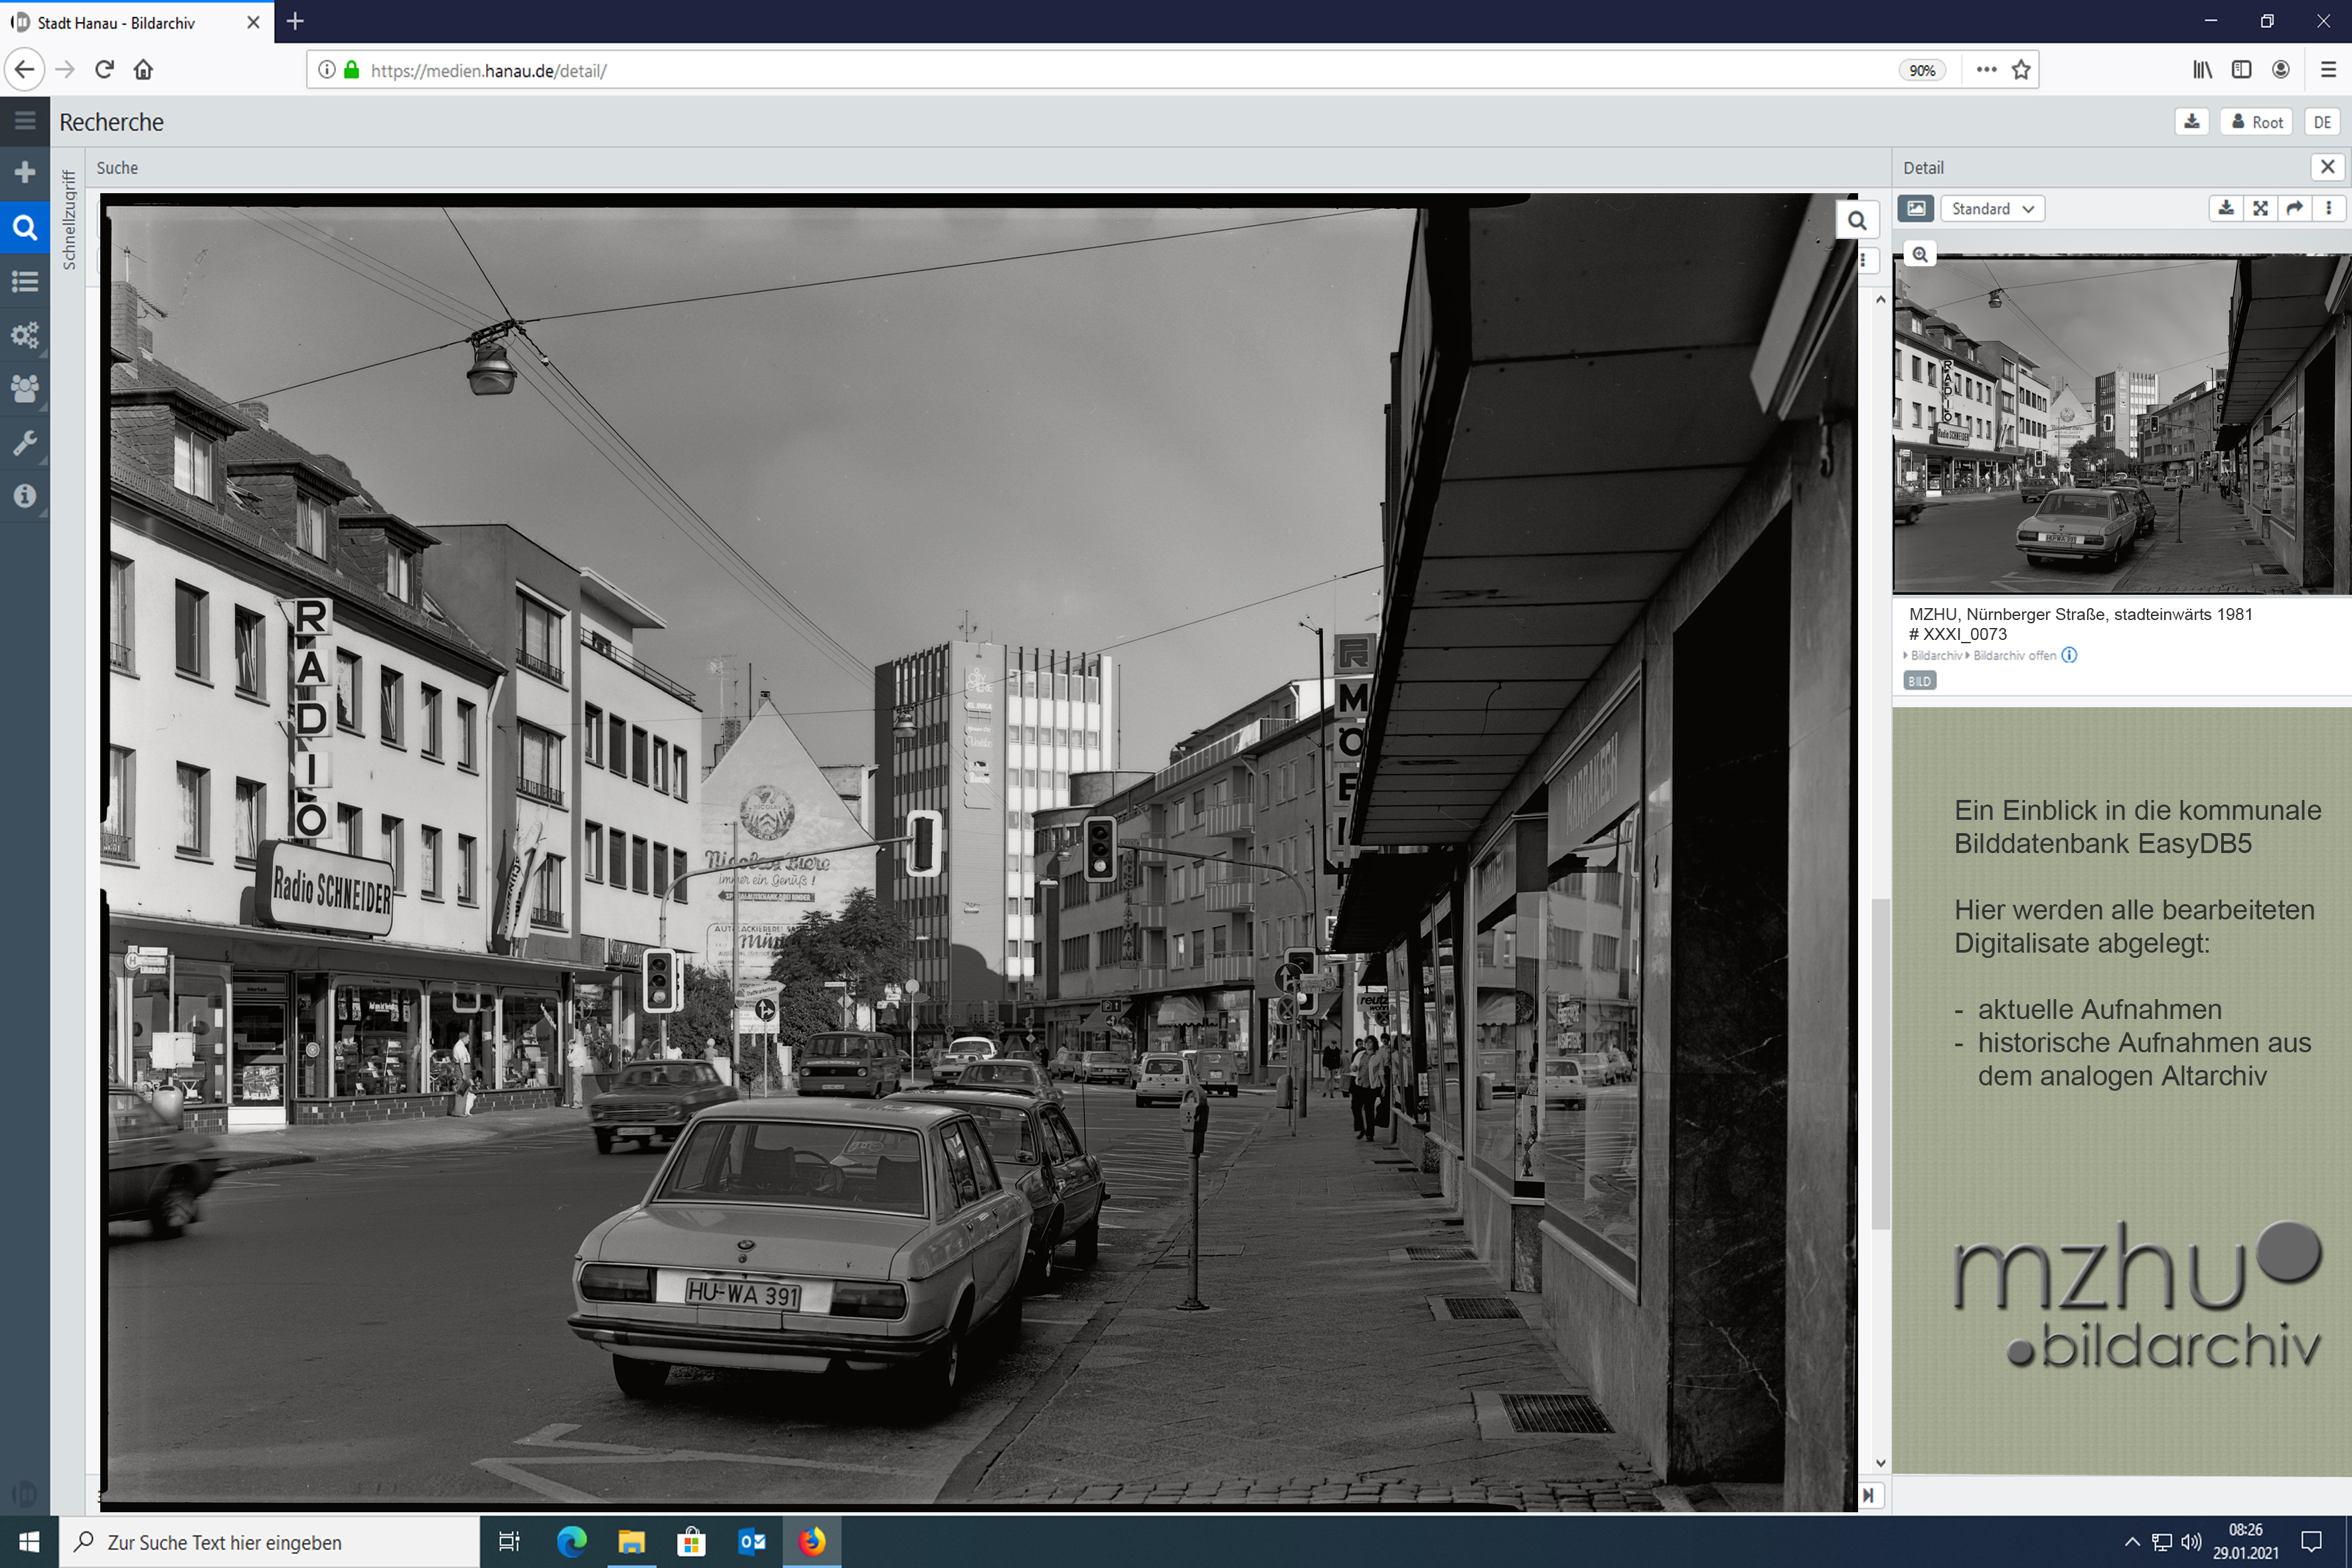The height and width of the screenshot is (1568, 2352).
Task: Click the Bildarchiv offen breadcrumb link
Action: (x=2014, y=655)
